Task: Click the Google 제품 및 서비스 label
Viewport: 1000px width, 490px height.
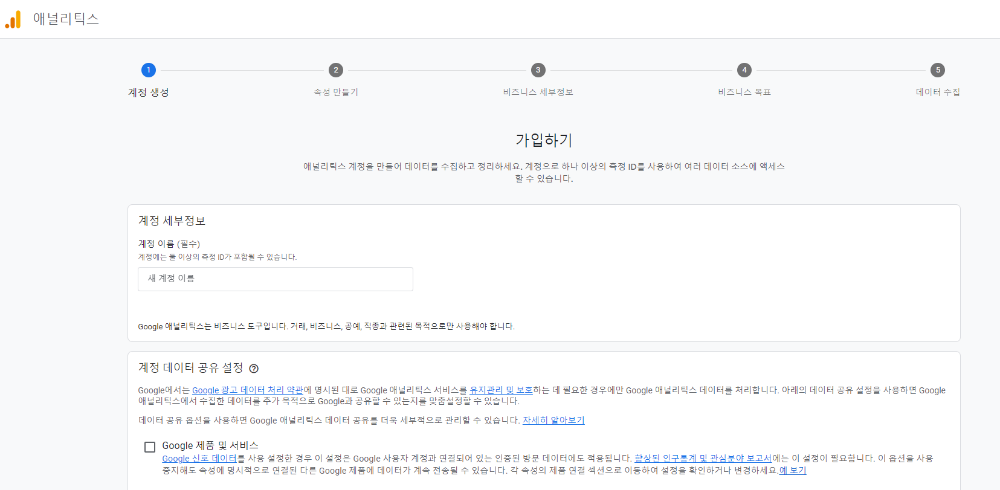Action: coord(210,445)
